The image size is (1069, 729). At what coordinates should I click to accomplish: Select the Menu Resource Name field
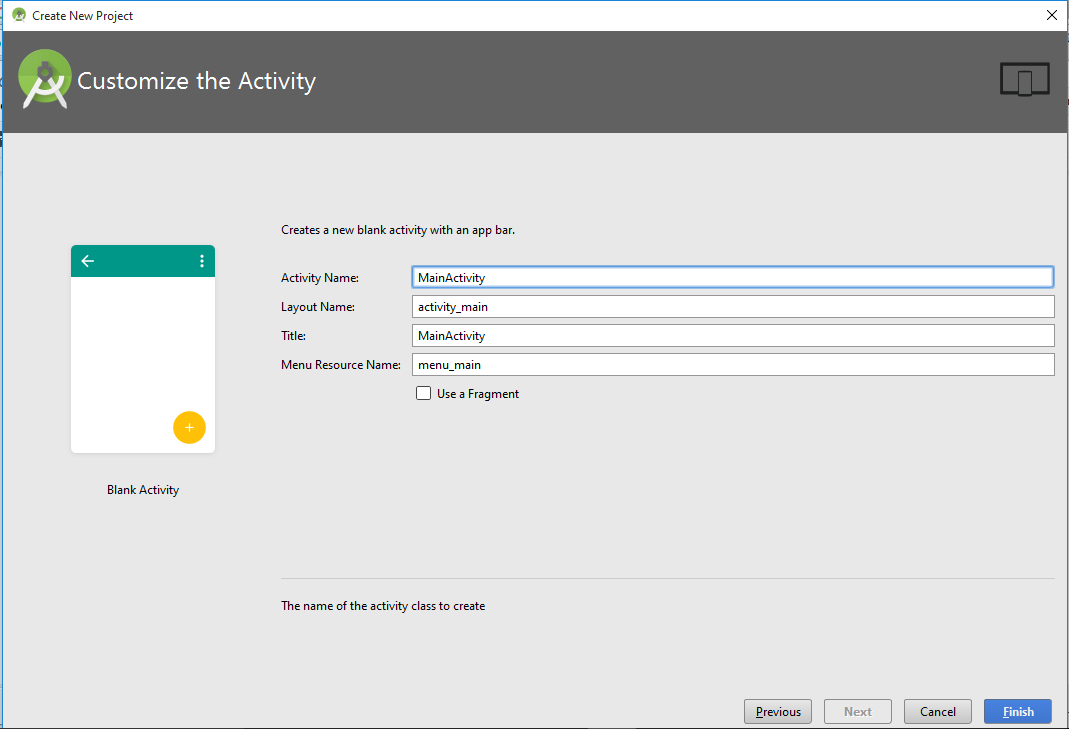(x=733, y=365)
